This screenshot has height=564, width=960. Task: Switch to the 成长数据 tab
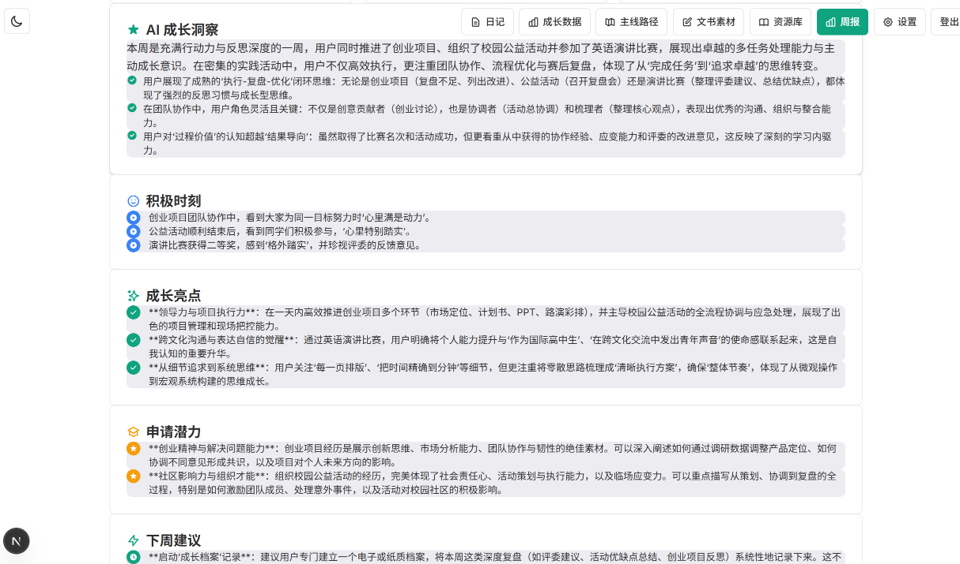tap(555, 22)
